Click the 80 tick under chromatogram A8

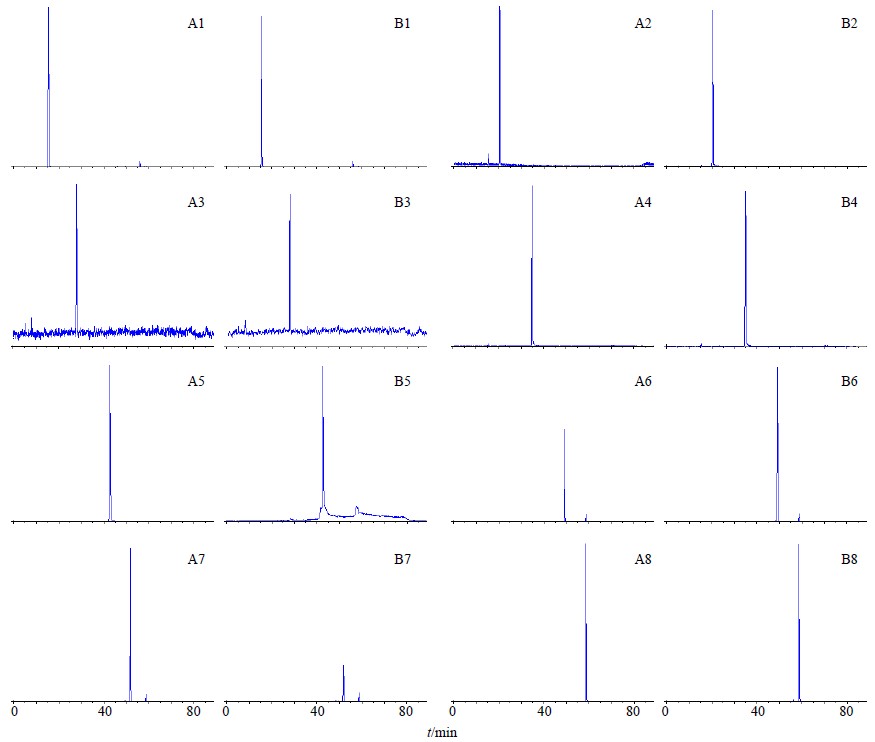click(x=633, y=712)
